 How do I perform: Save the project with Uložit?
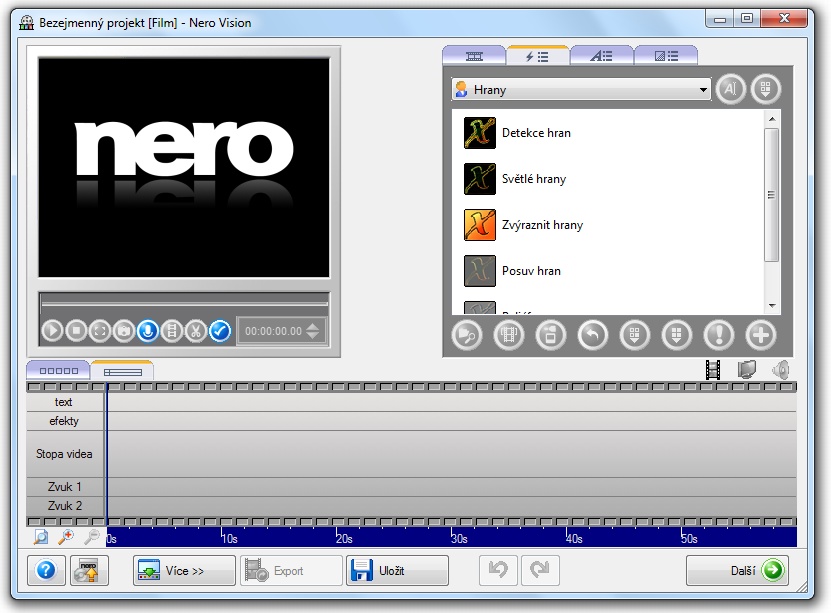(397, 571)
